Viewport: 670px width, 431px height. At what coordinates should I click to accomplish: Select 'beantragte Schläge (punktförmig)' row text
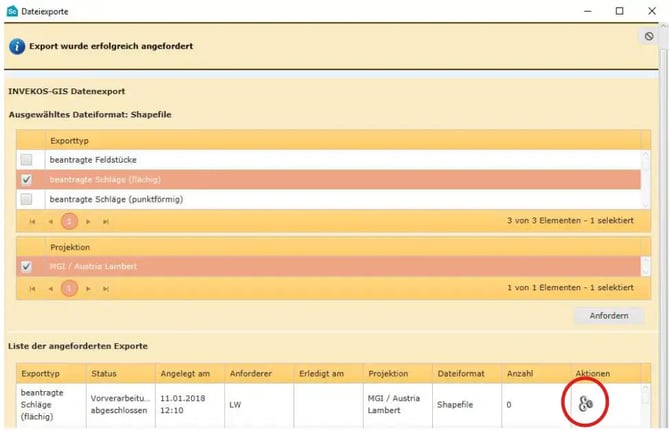pos(116,199)
